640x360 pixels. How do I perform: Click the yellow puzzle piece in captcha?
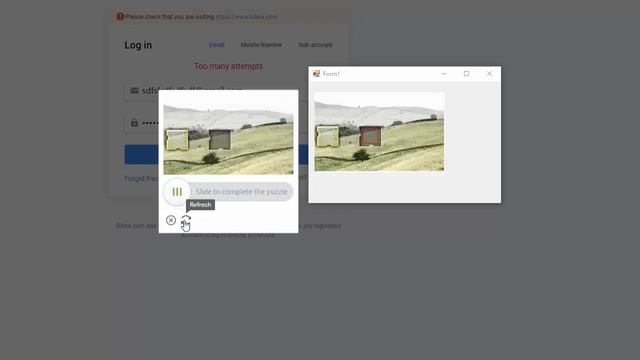(177, 139)
